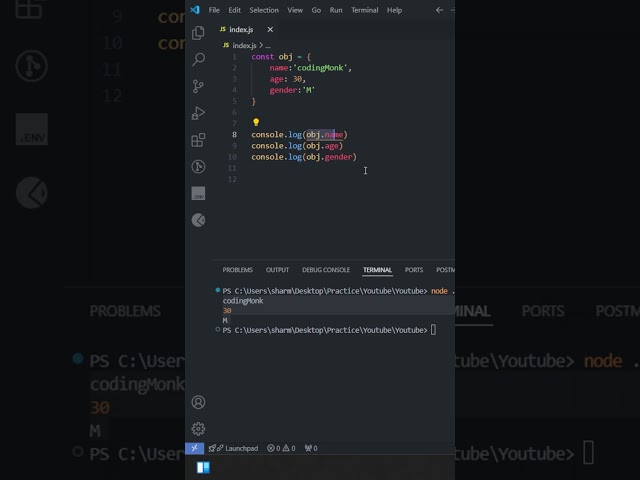Open the Search view in the activity bar
This screenshot has height=480, width=640.
coord(198,59)
